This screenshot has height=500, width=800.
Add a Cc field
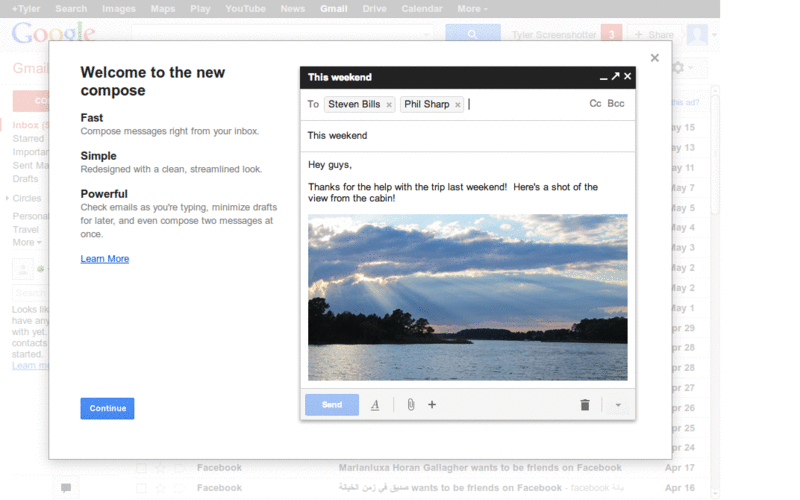[595, 104]
